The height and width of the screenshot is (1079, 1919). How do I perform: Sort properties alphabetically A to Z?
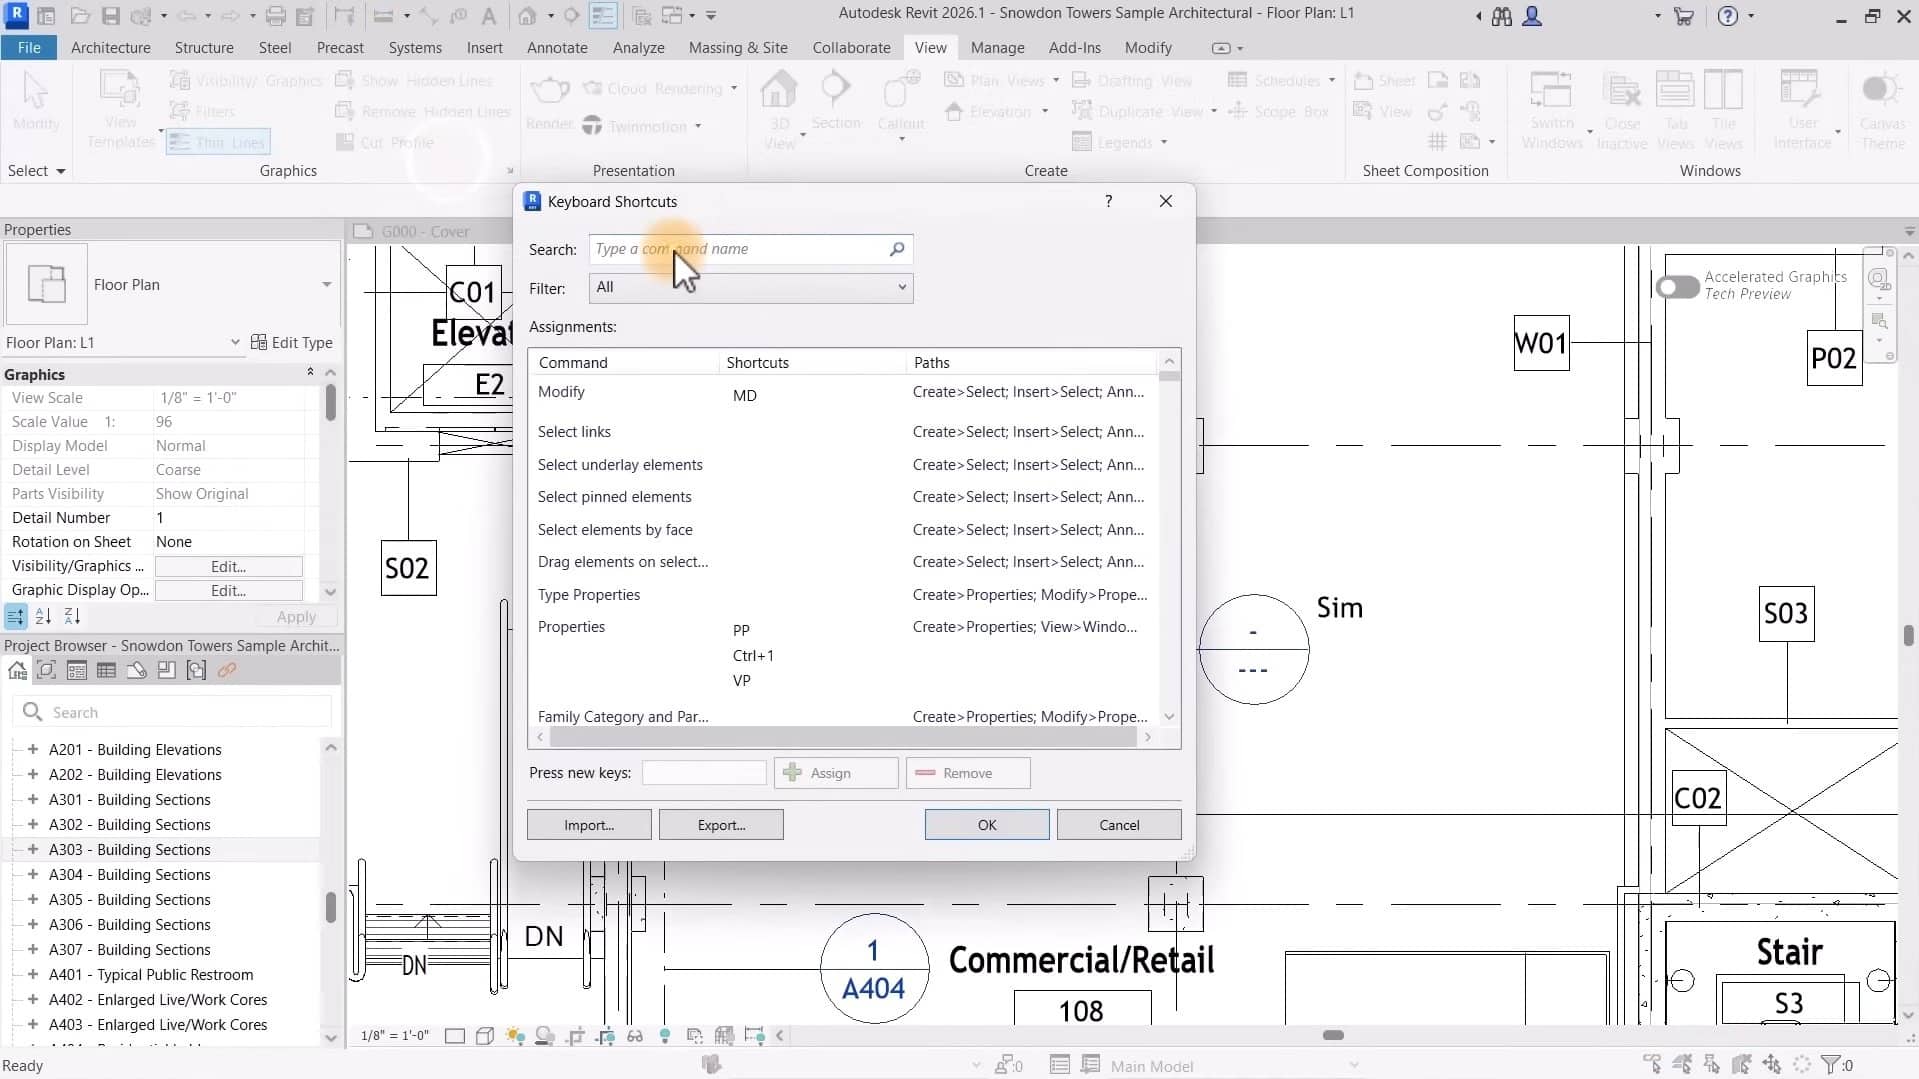[x=43, y=616]
